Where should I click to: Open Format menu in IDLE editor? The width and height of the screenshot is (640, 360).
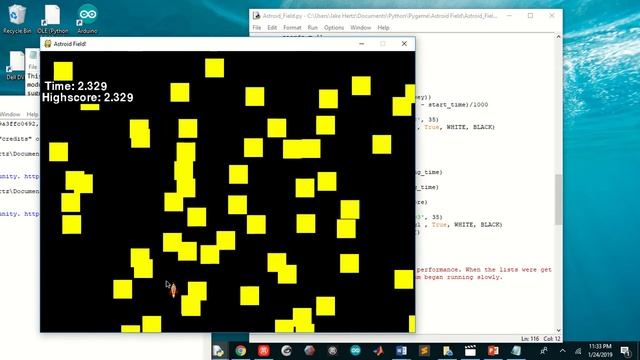click(x=292, y=28)
